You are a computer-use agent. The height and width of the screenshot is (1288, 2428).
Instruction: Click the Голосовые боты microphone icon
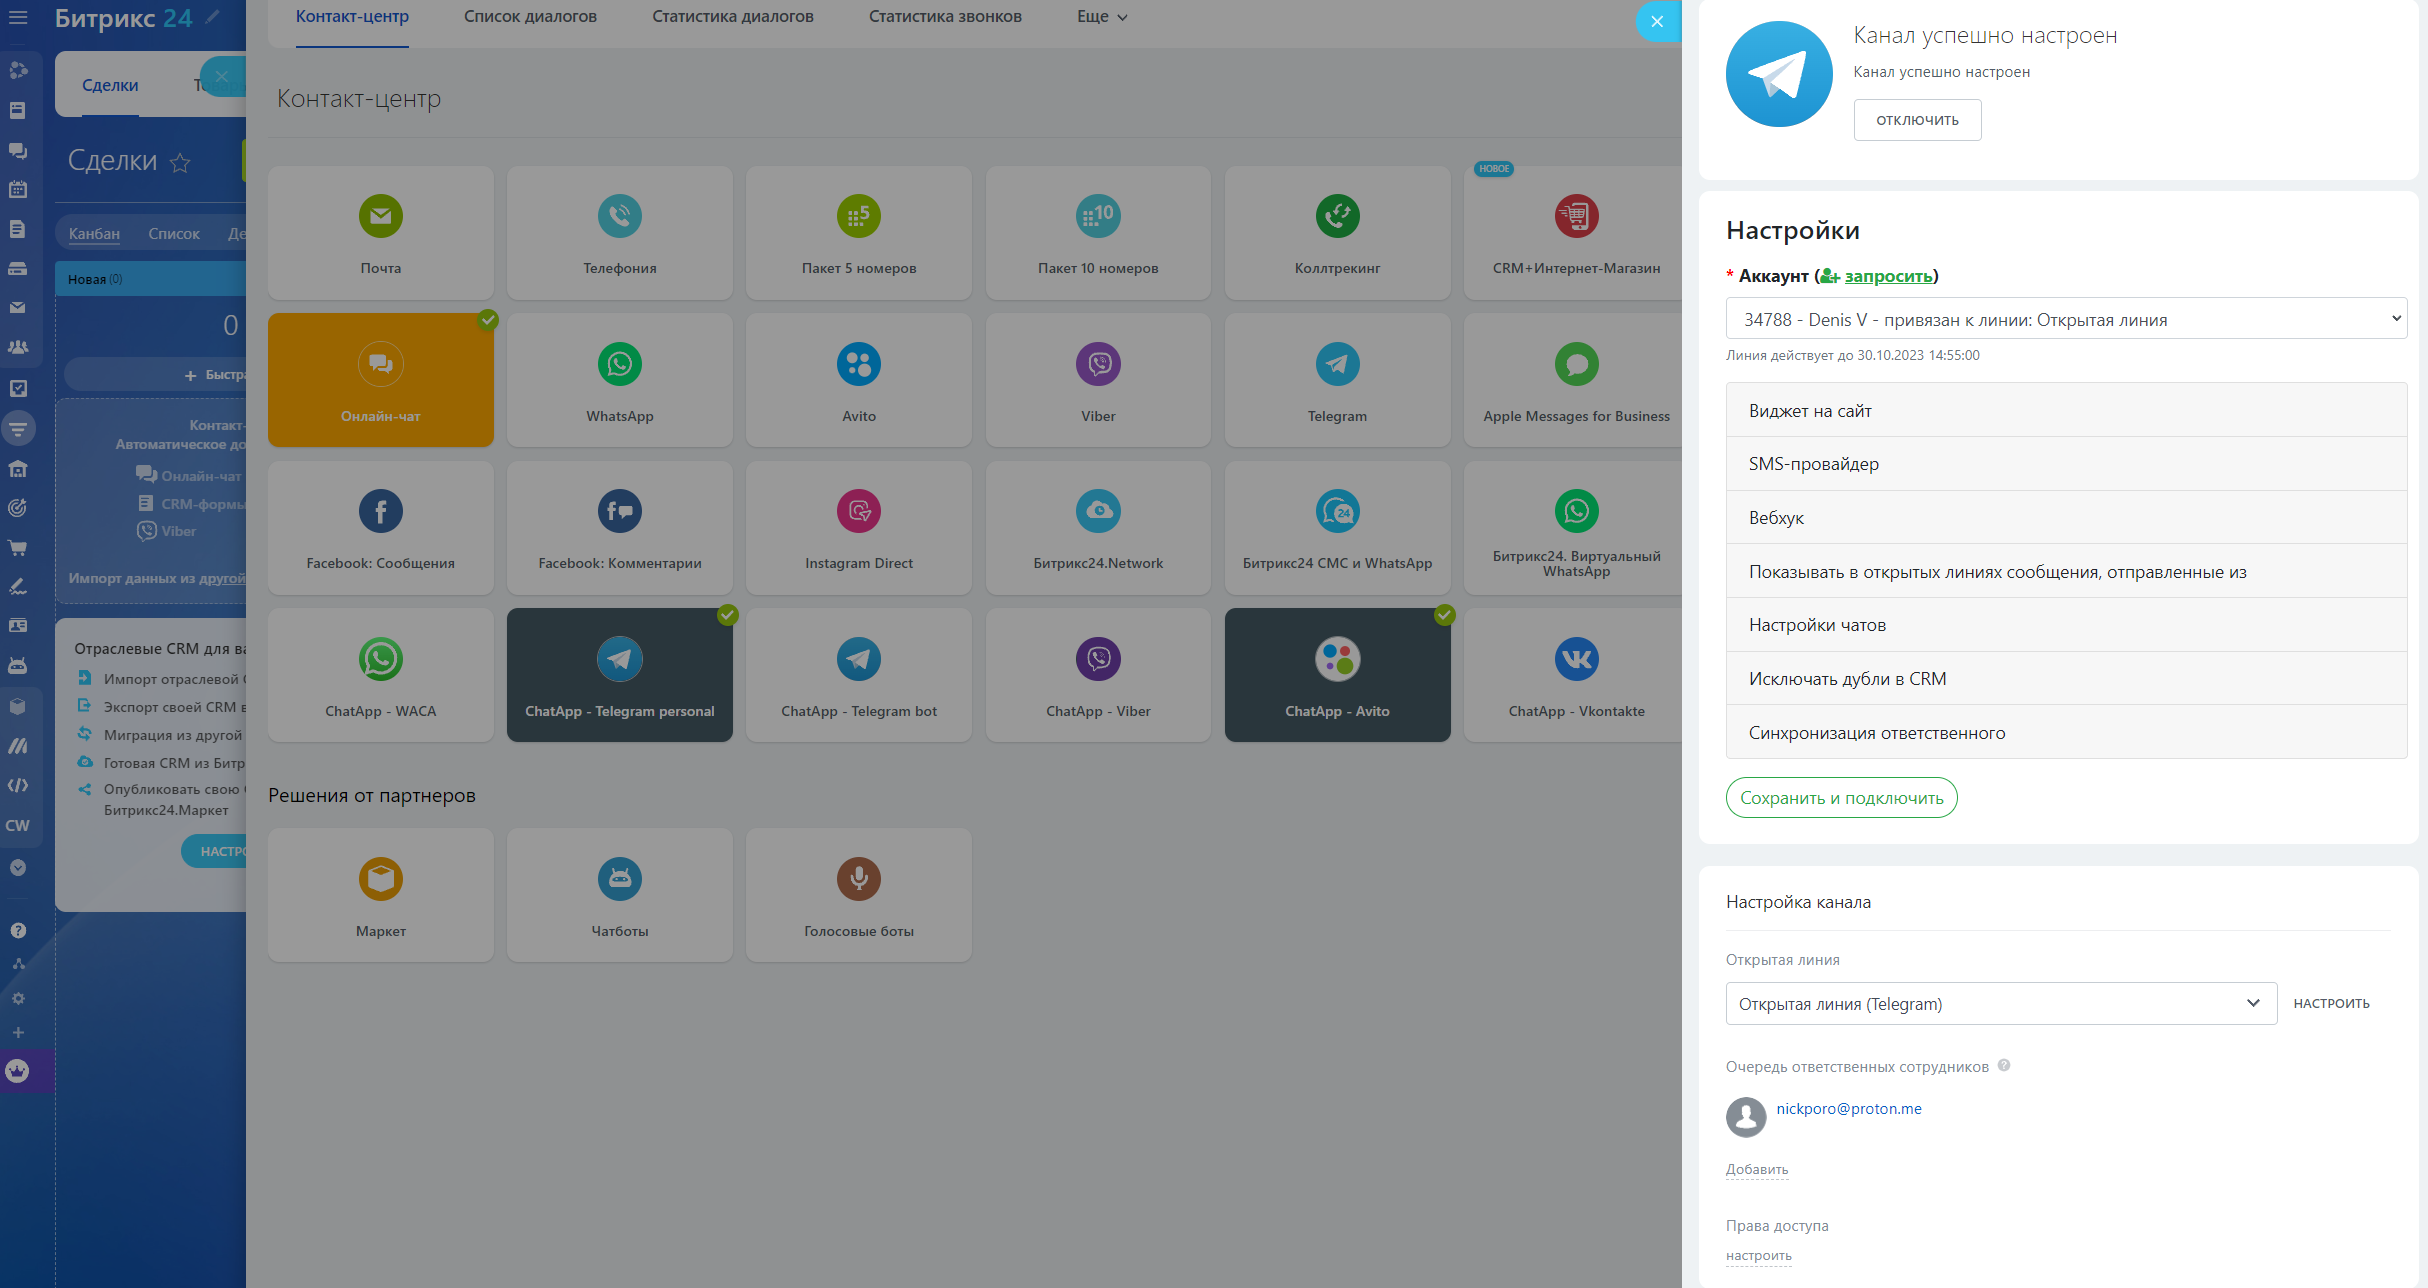click(858, 879)
